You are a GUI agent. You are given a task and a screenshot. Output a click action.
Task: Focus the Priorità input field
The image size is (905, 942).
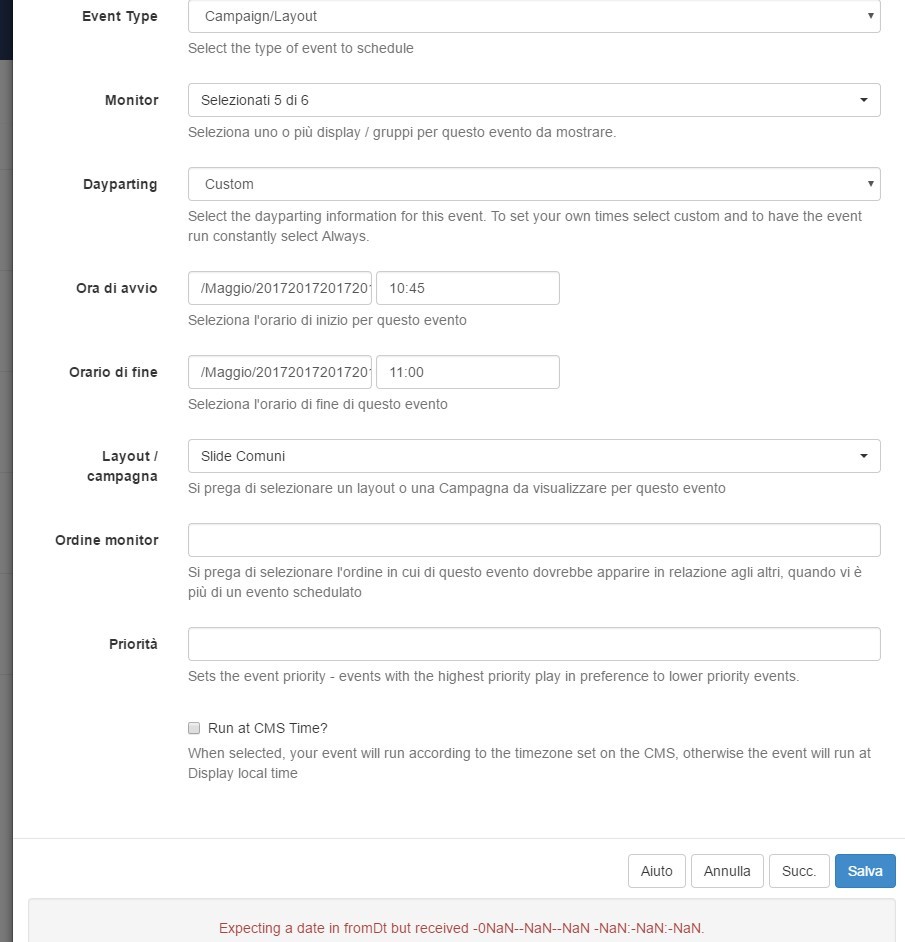534,644
